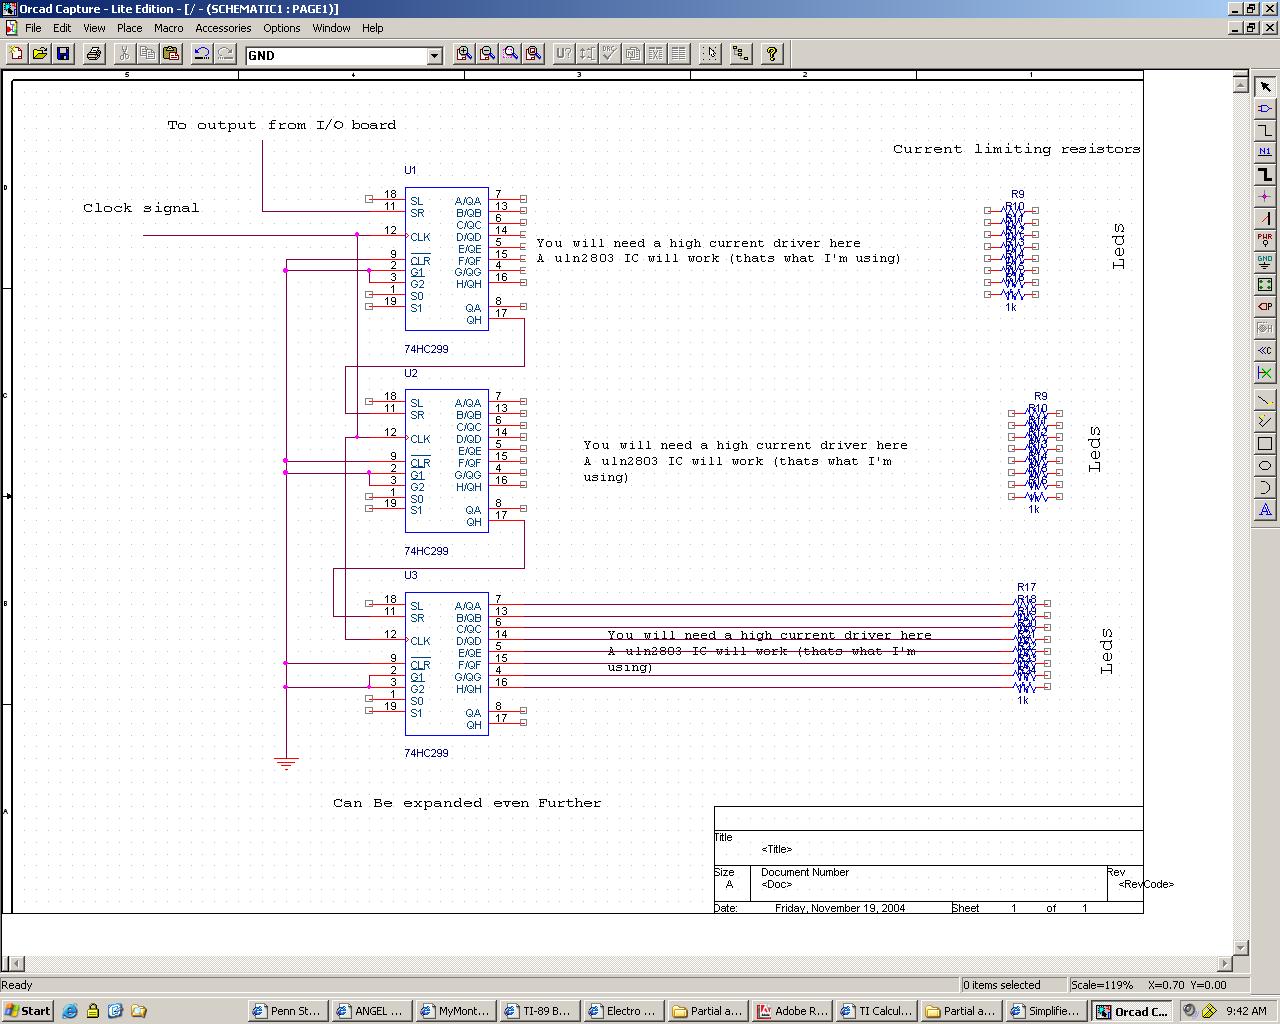Select the Place Power symbol tool
Image resolution: width=1280 pixels, height=1024 pixels.
coord(1265,240)
